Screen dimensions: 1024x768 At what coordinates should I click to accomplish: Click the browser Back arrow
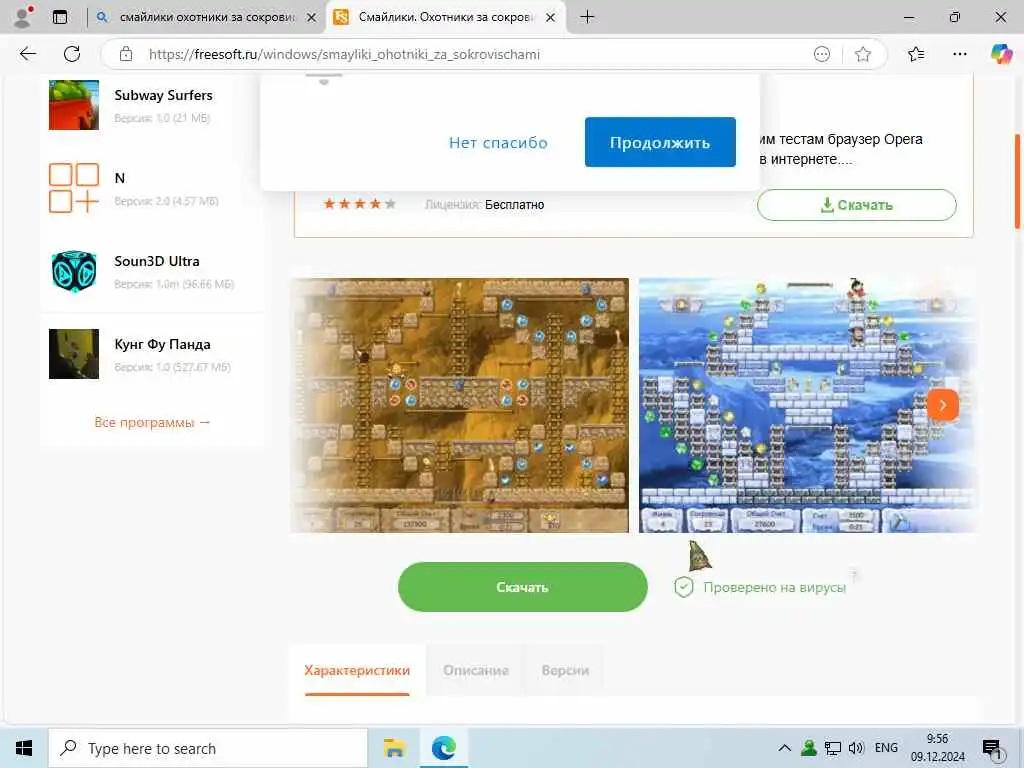(28, 54)
